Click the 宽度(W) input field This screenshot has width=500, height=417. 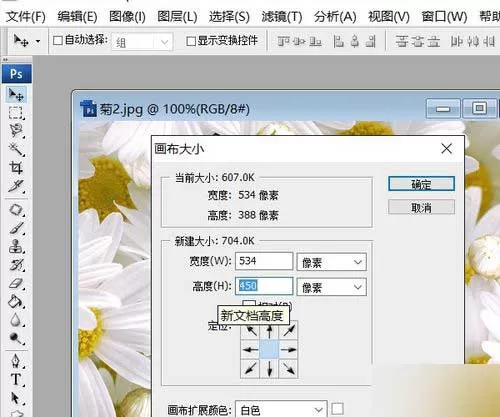point(264,261)
